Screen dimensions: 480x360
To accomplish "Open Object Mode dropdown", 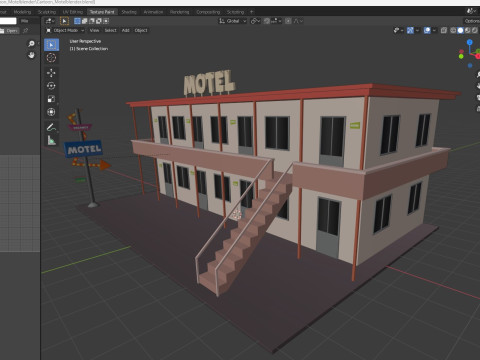I will [65, 30].
